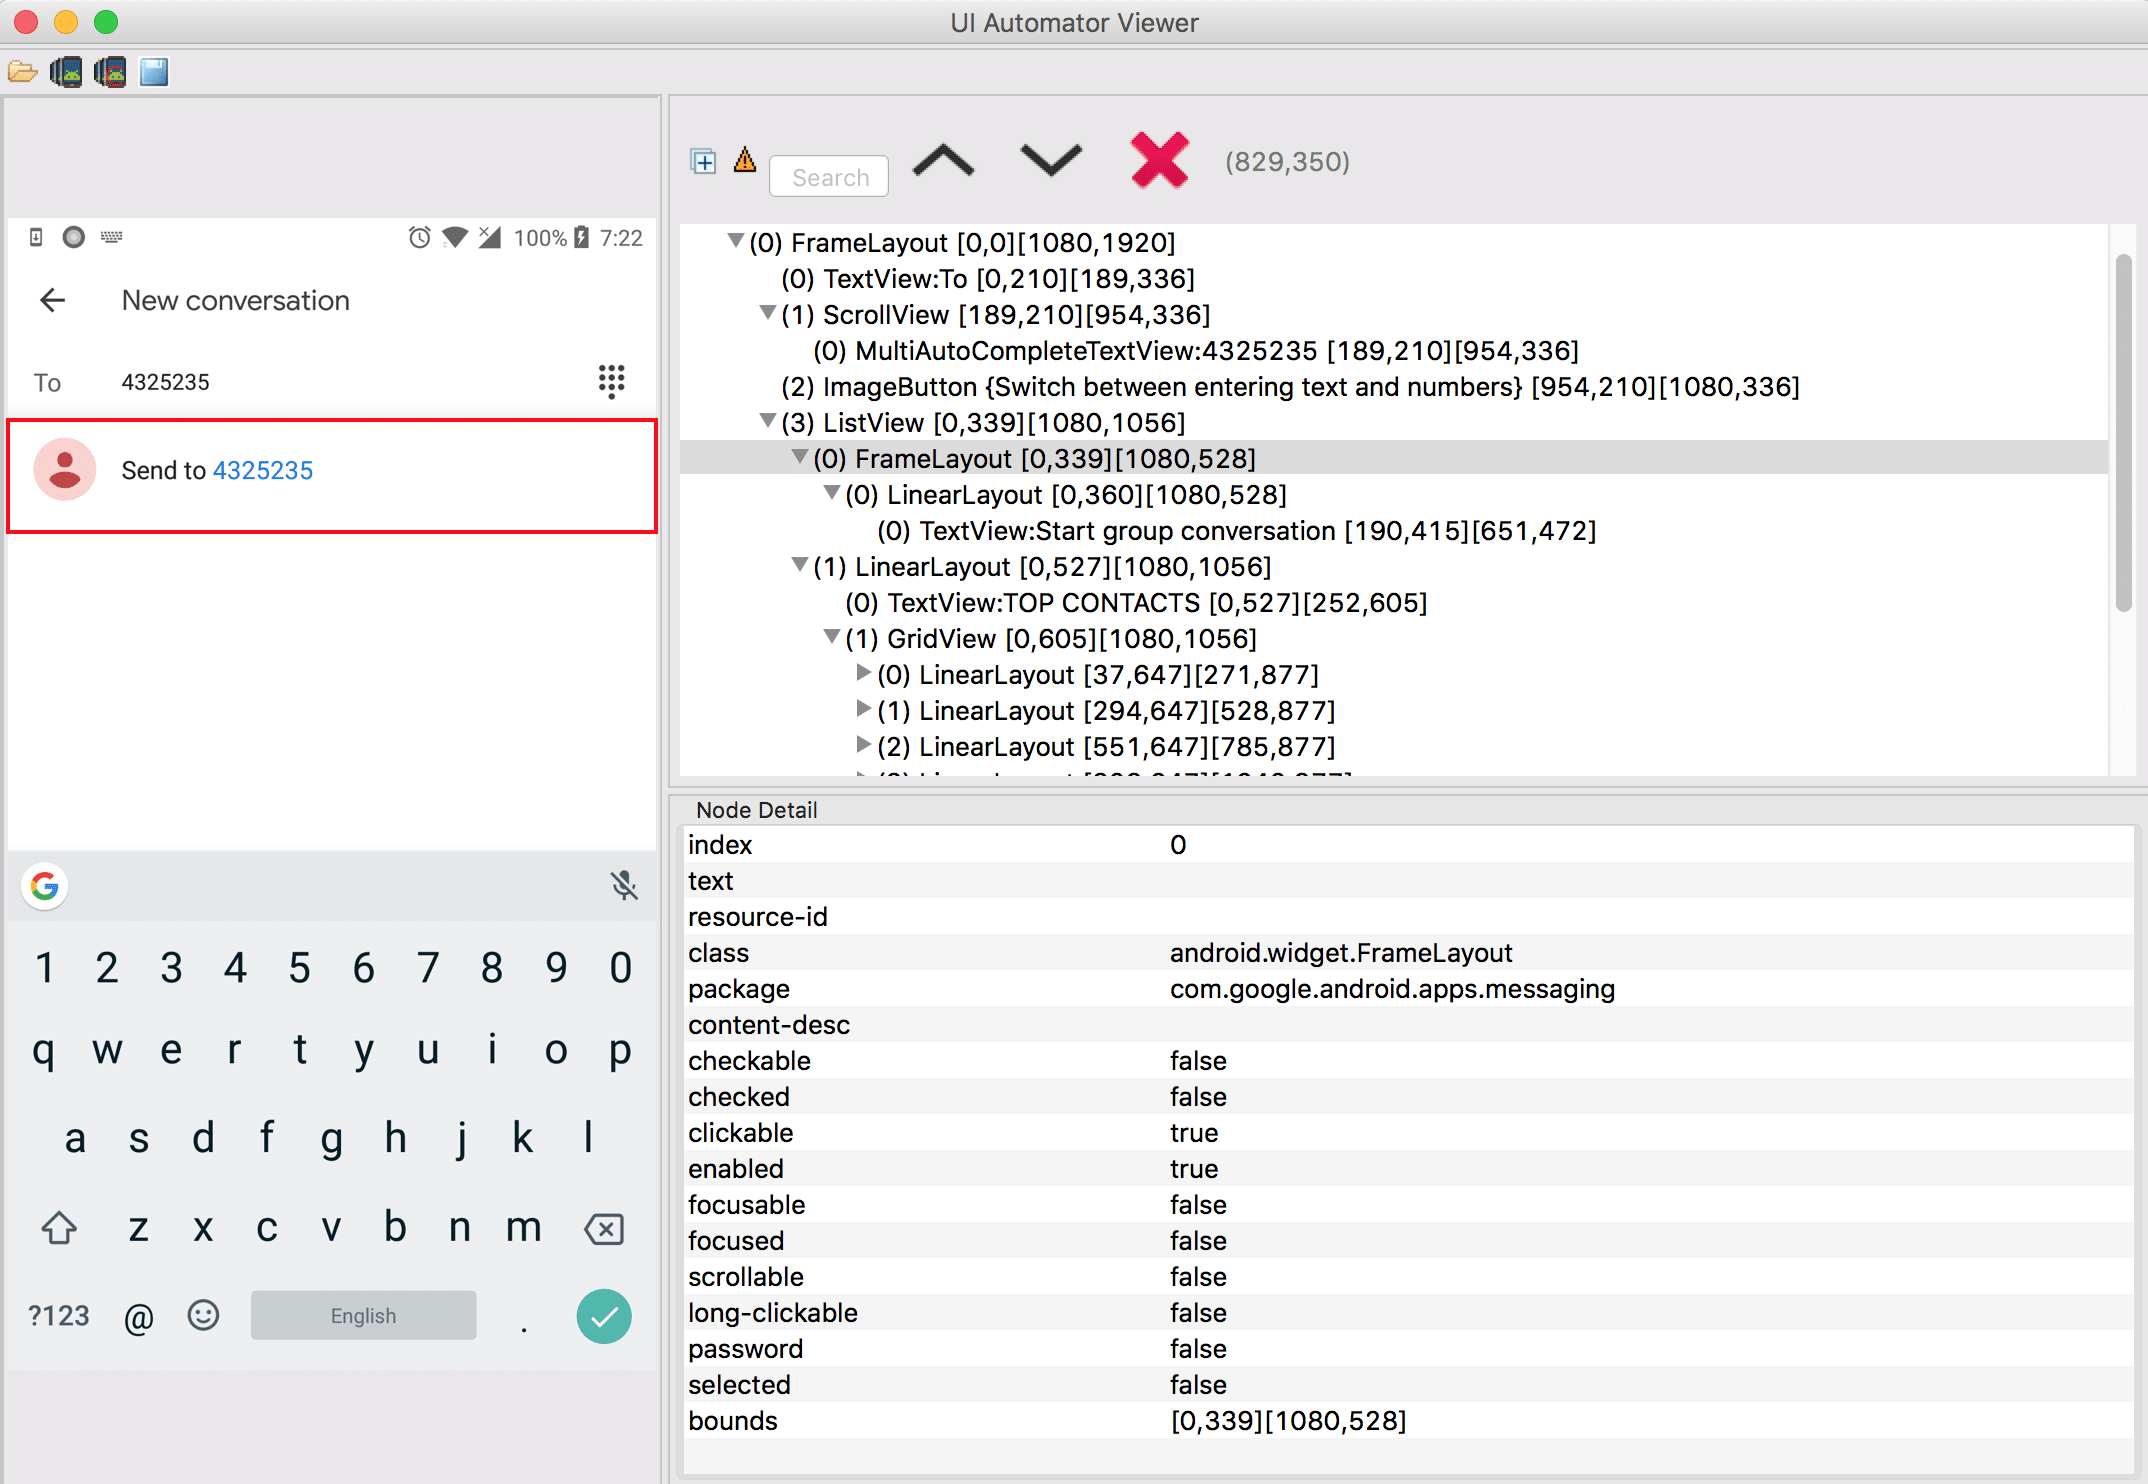The width and height of the screenshot is (2148, 1484).
Task: Click the expand all plus icon
Action: (x=703, y=161)
